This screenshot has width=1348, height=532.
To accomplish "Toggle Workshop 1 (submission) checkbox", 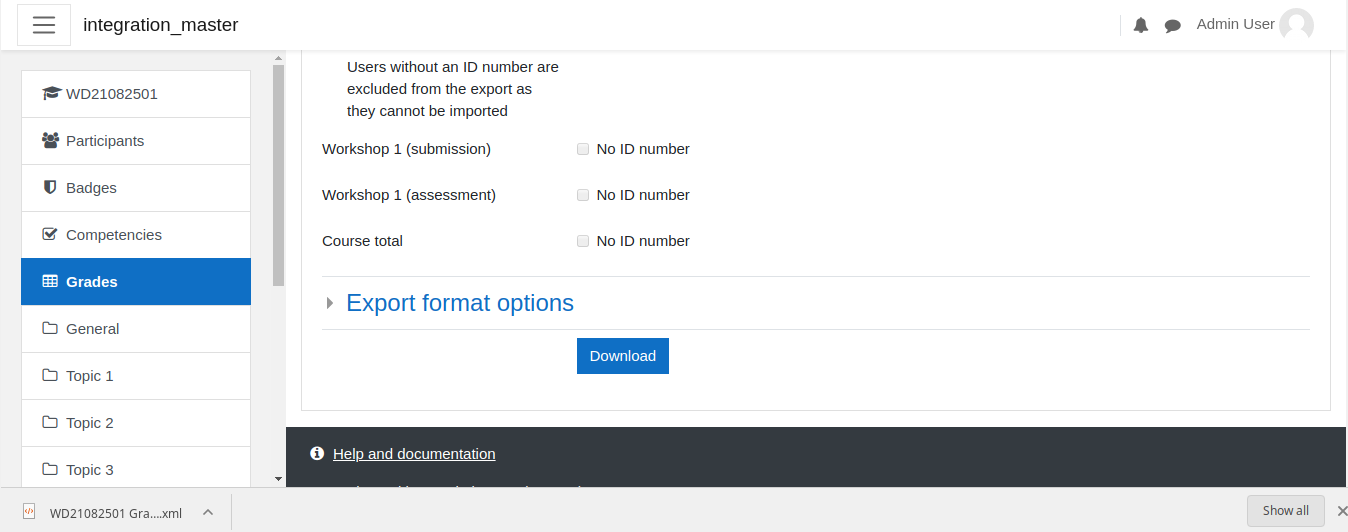I will pyautogui.click(x=583, y=149).
